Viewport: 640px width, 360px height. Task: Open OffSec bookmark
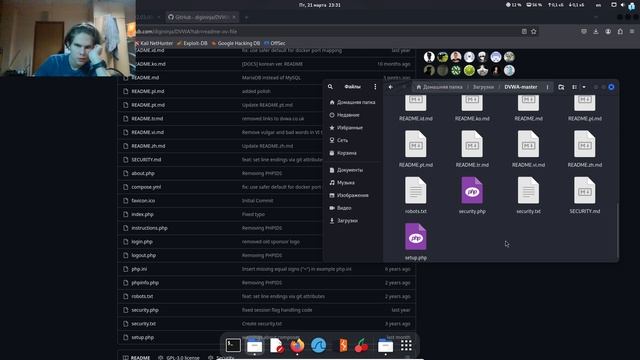point(275,43)
